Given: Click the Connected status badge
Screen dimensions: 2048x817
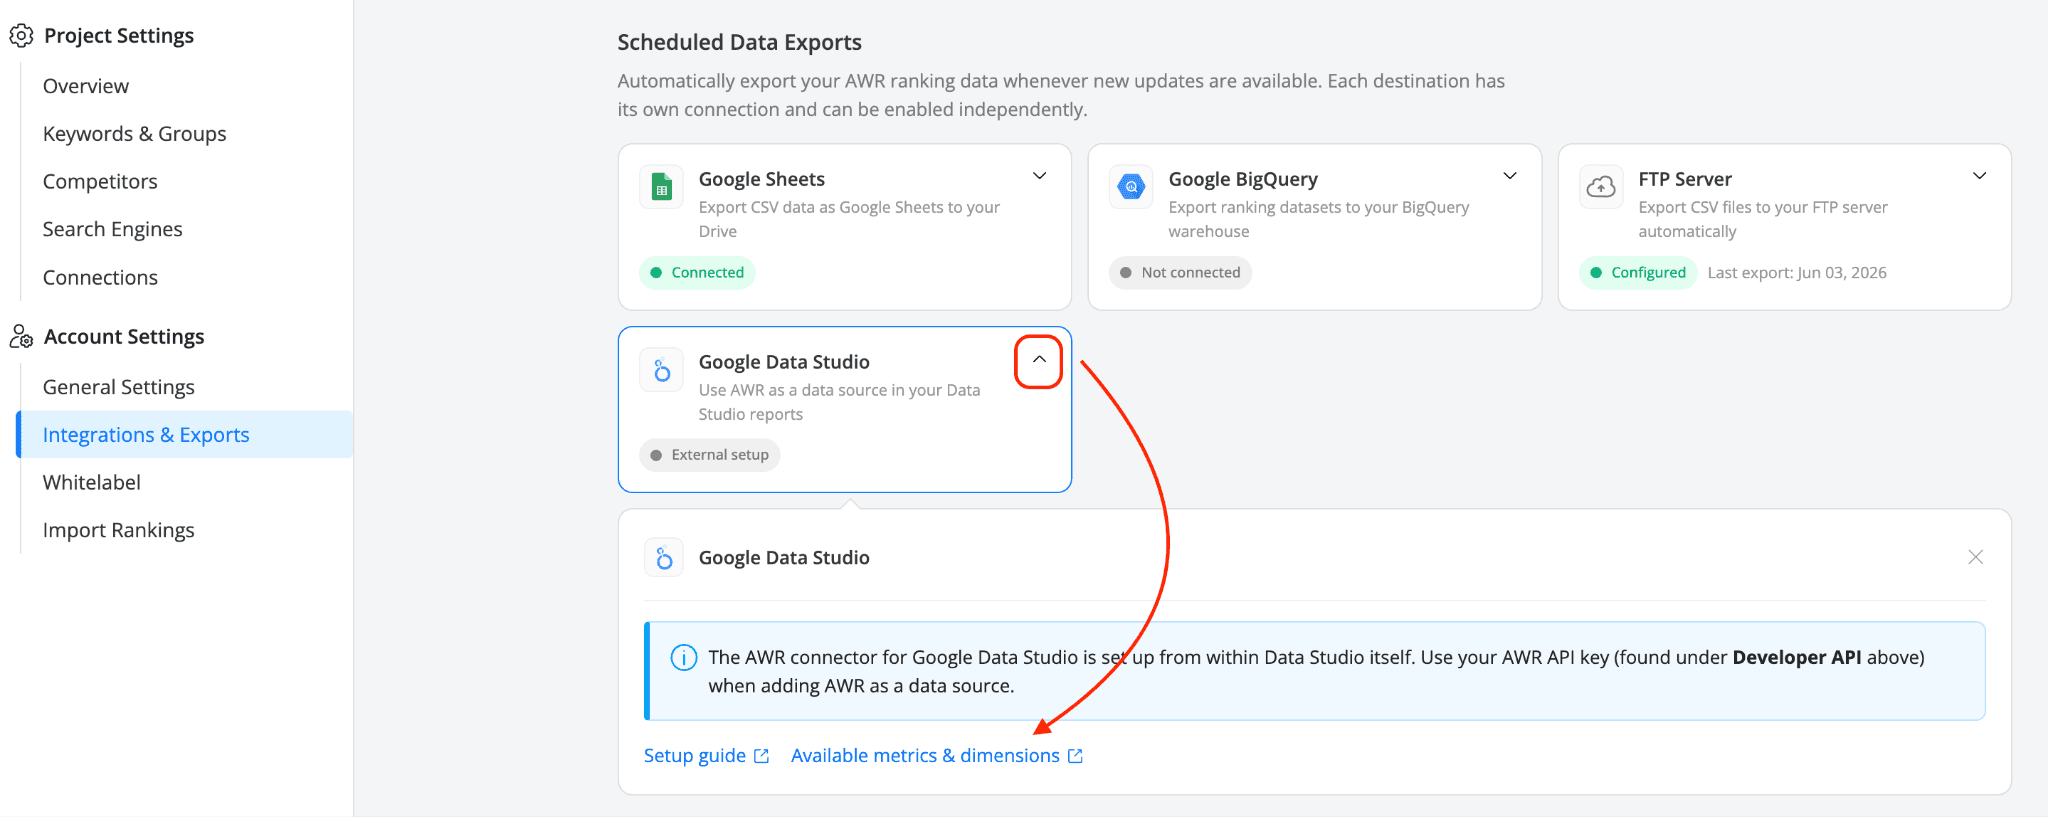Looking at the screenshot, I should pyautogui.click(x=697, y=273).
